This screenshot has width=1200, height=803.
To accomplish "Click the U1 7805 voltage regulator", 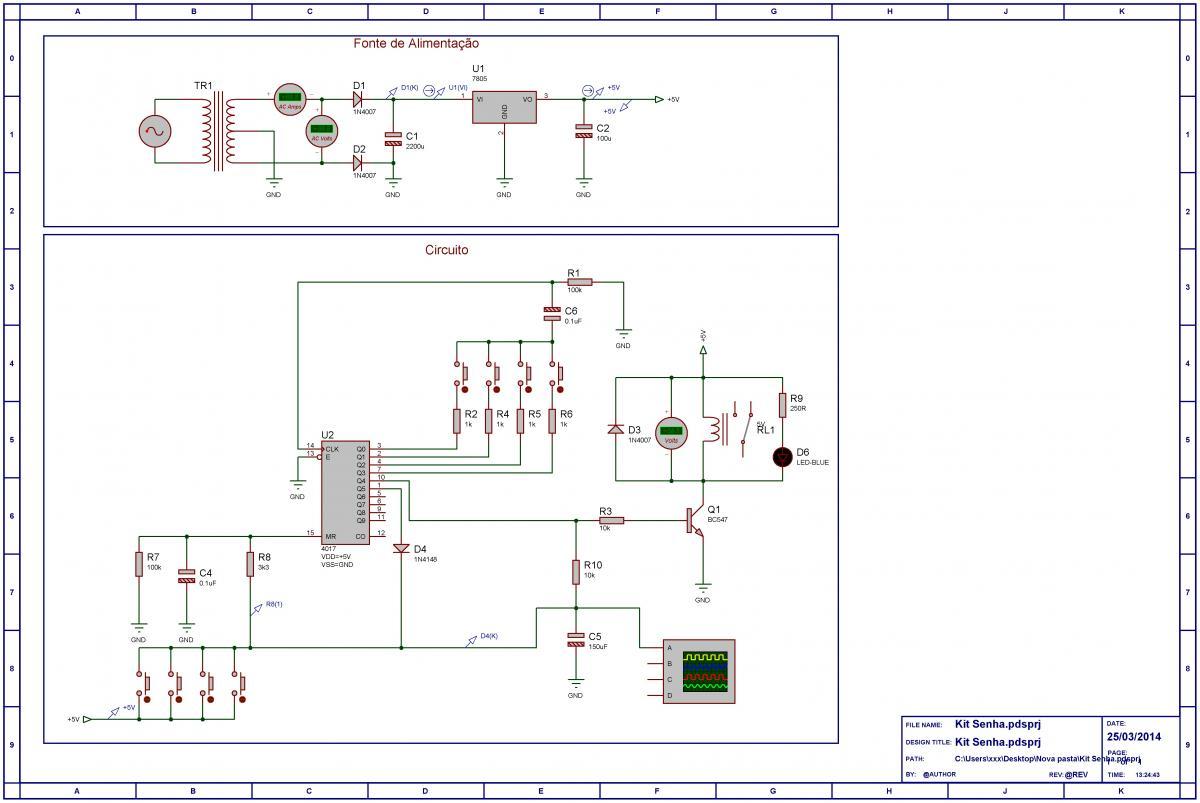I will click(x=504, y=107).
